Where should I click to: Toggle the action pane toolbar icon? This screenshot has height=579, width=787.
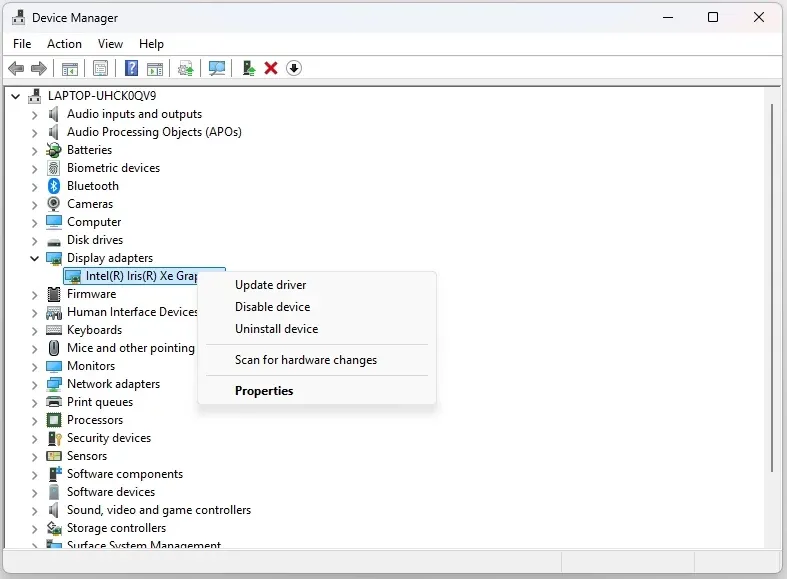pyautogui.click(x=155, y=68)
